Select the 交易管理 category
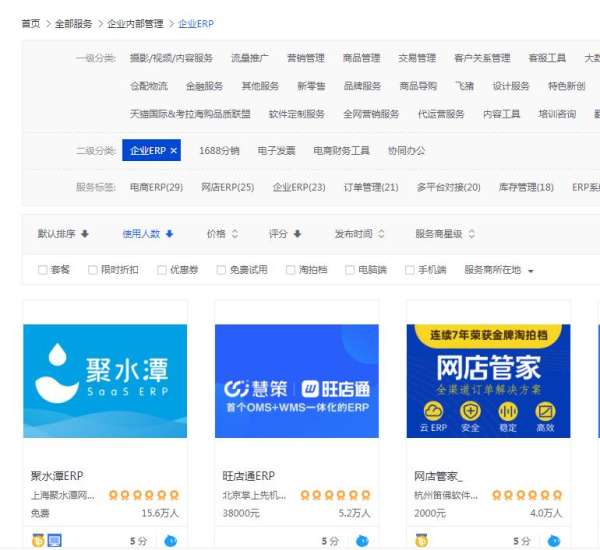The height and width of the screenshot is (550, 600). coord(417,58)
